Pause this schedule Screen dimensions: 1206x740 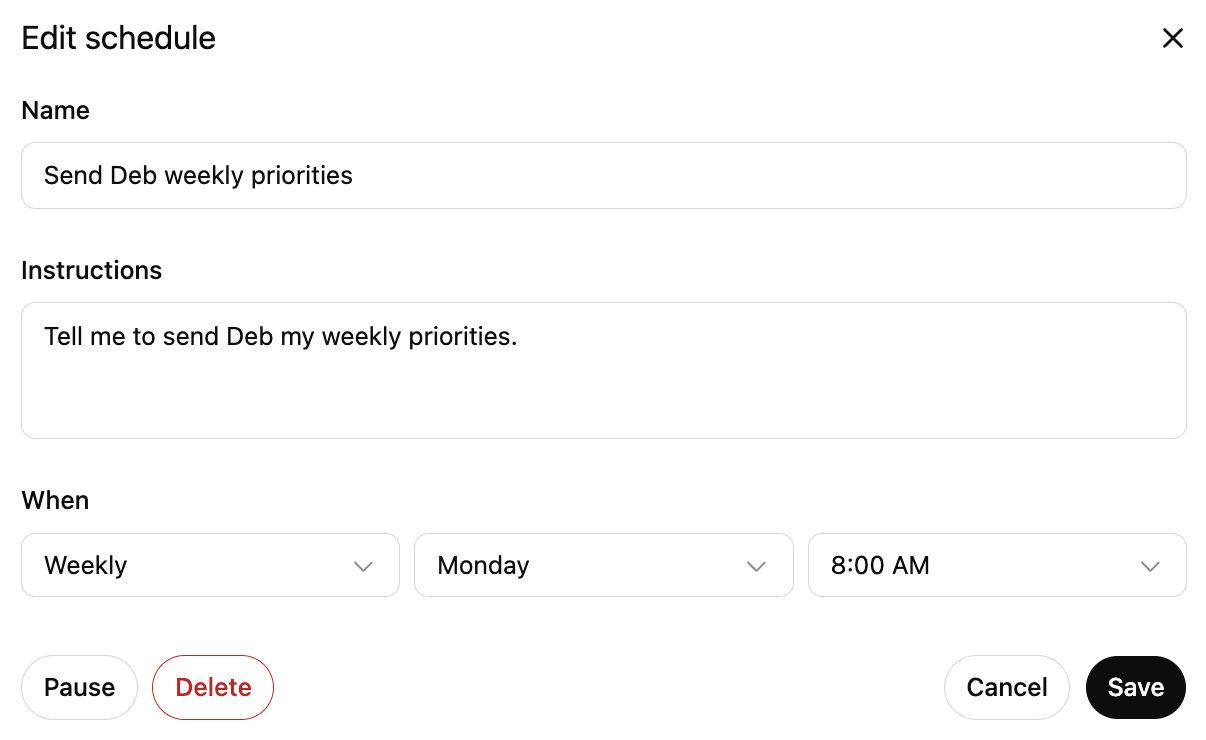point(79,687)
